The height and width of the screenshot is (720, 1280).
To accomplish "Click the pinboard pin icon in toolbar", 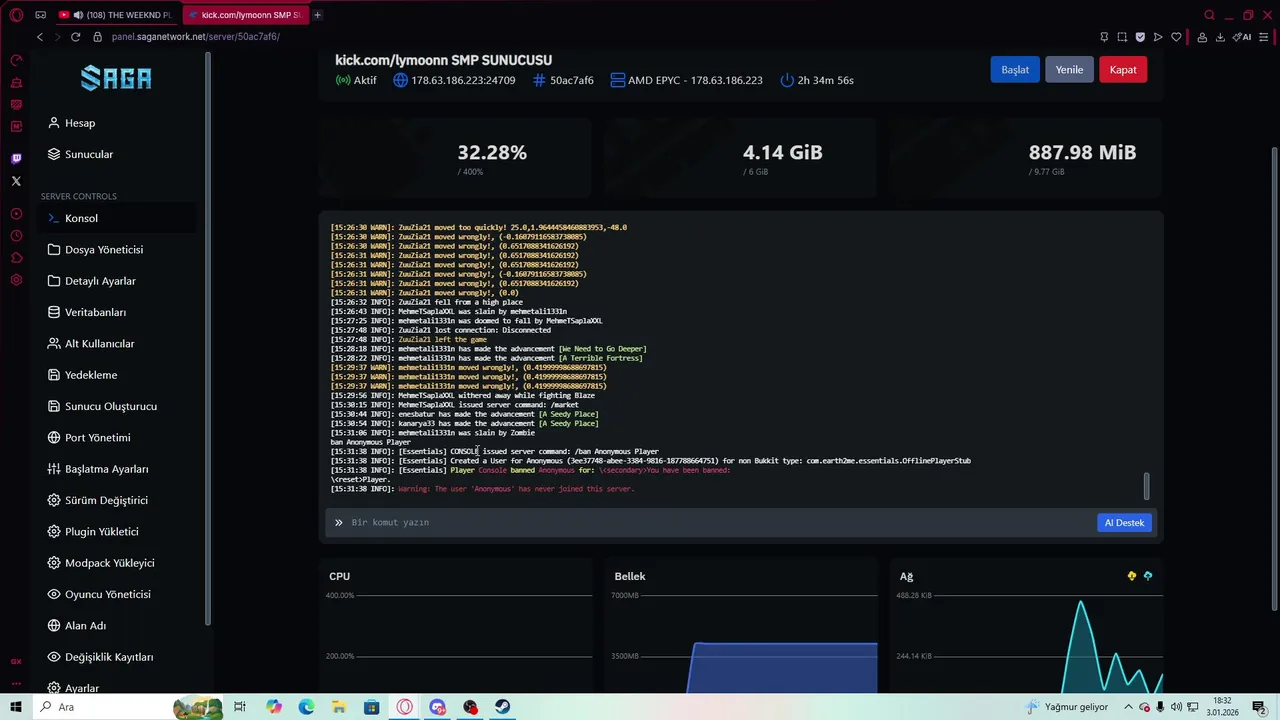I will [1104, 37].
